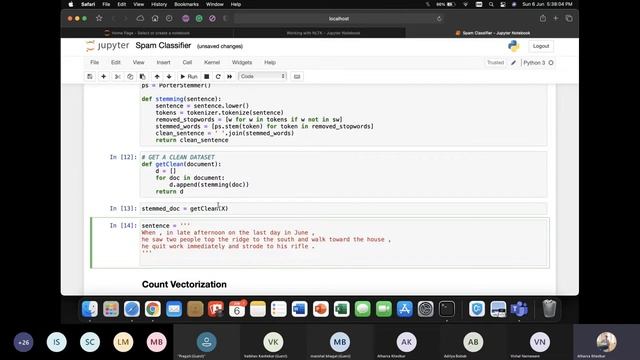
Task: Click the Python 3 kernel indicator
Action: tap(538, 63)
